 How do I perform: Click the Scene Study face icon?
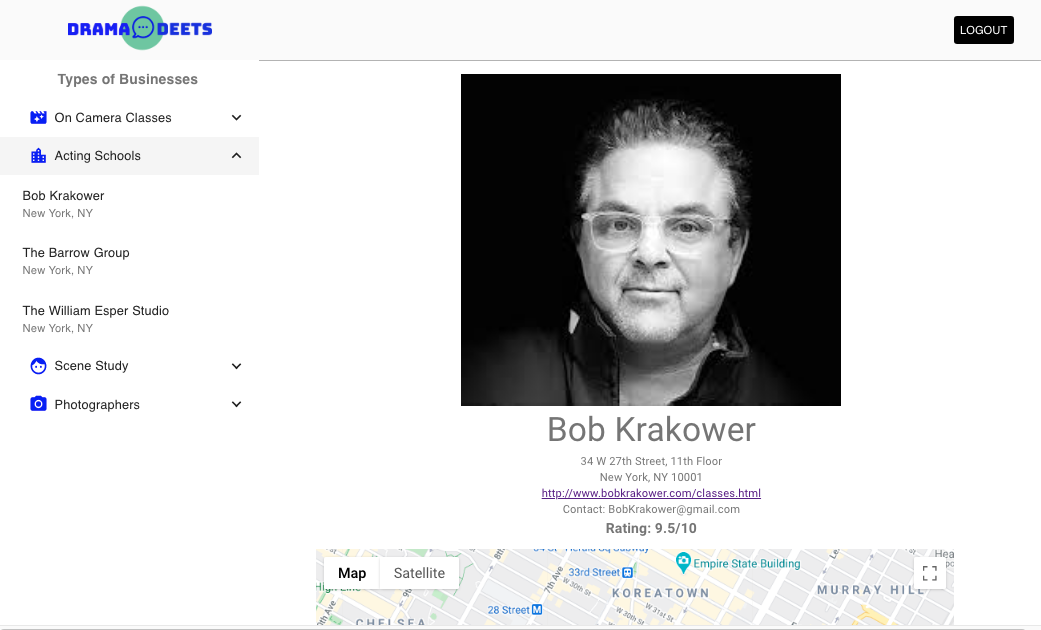39,366
